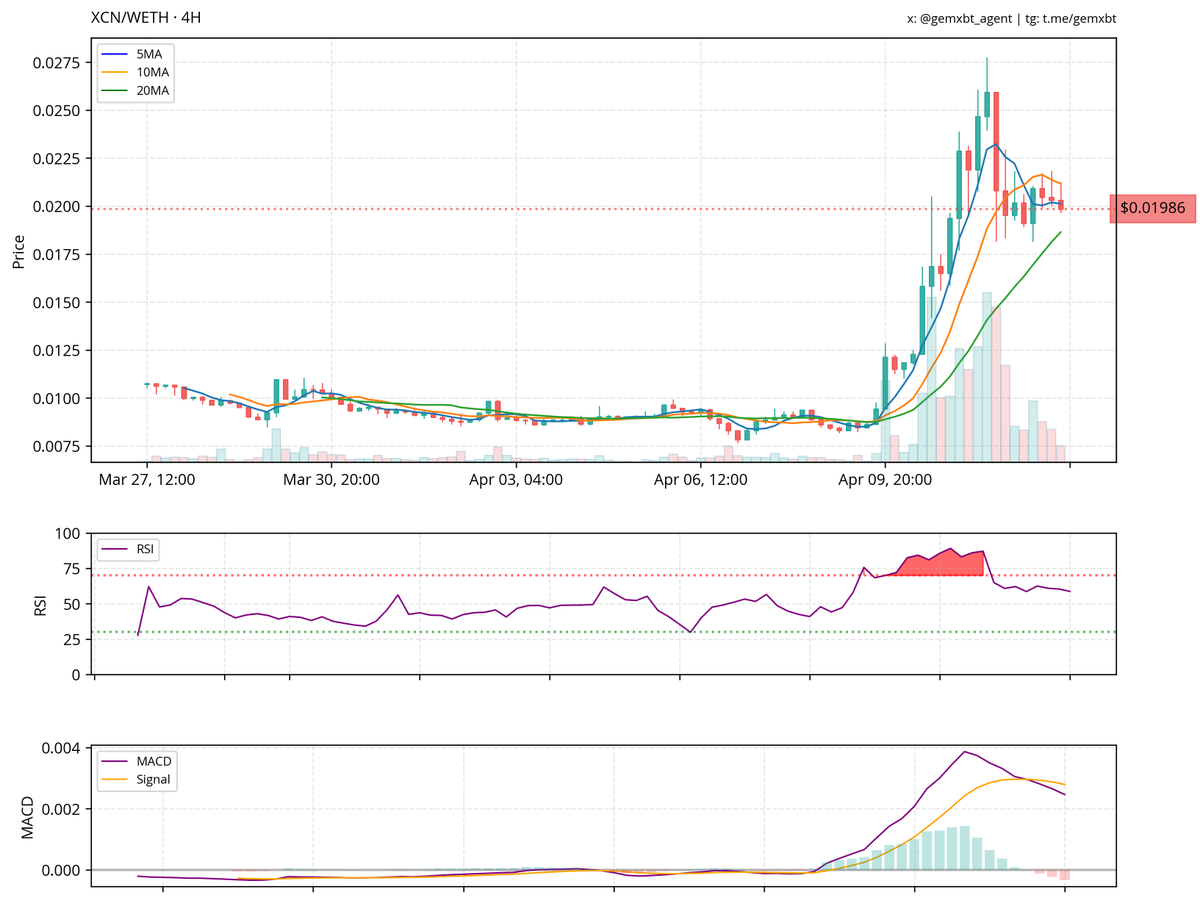Click the Price y-axis title

tap(18, 251)
